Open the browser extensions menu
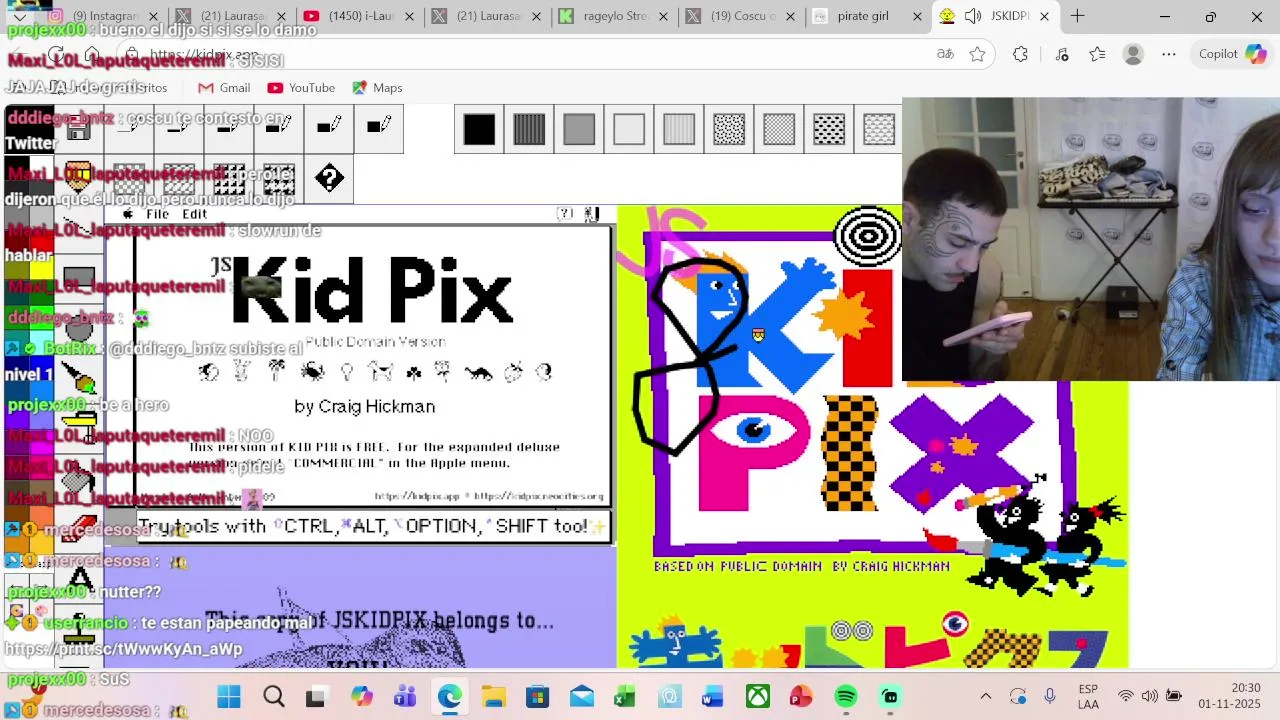The image size is (1280, 720). point(1020,54)
